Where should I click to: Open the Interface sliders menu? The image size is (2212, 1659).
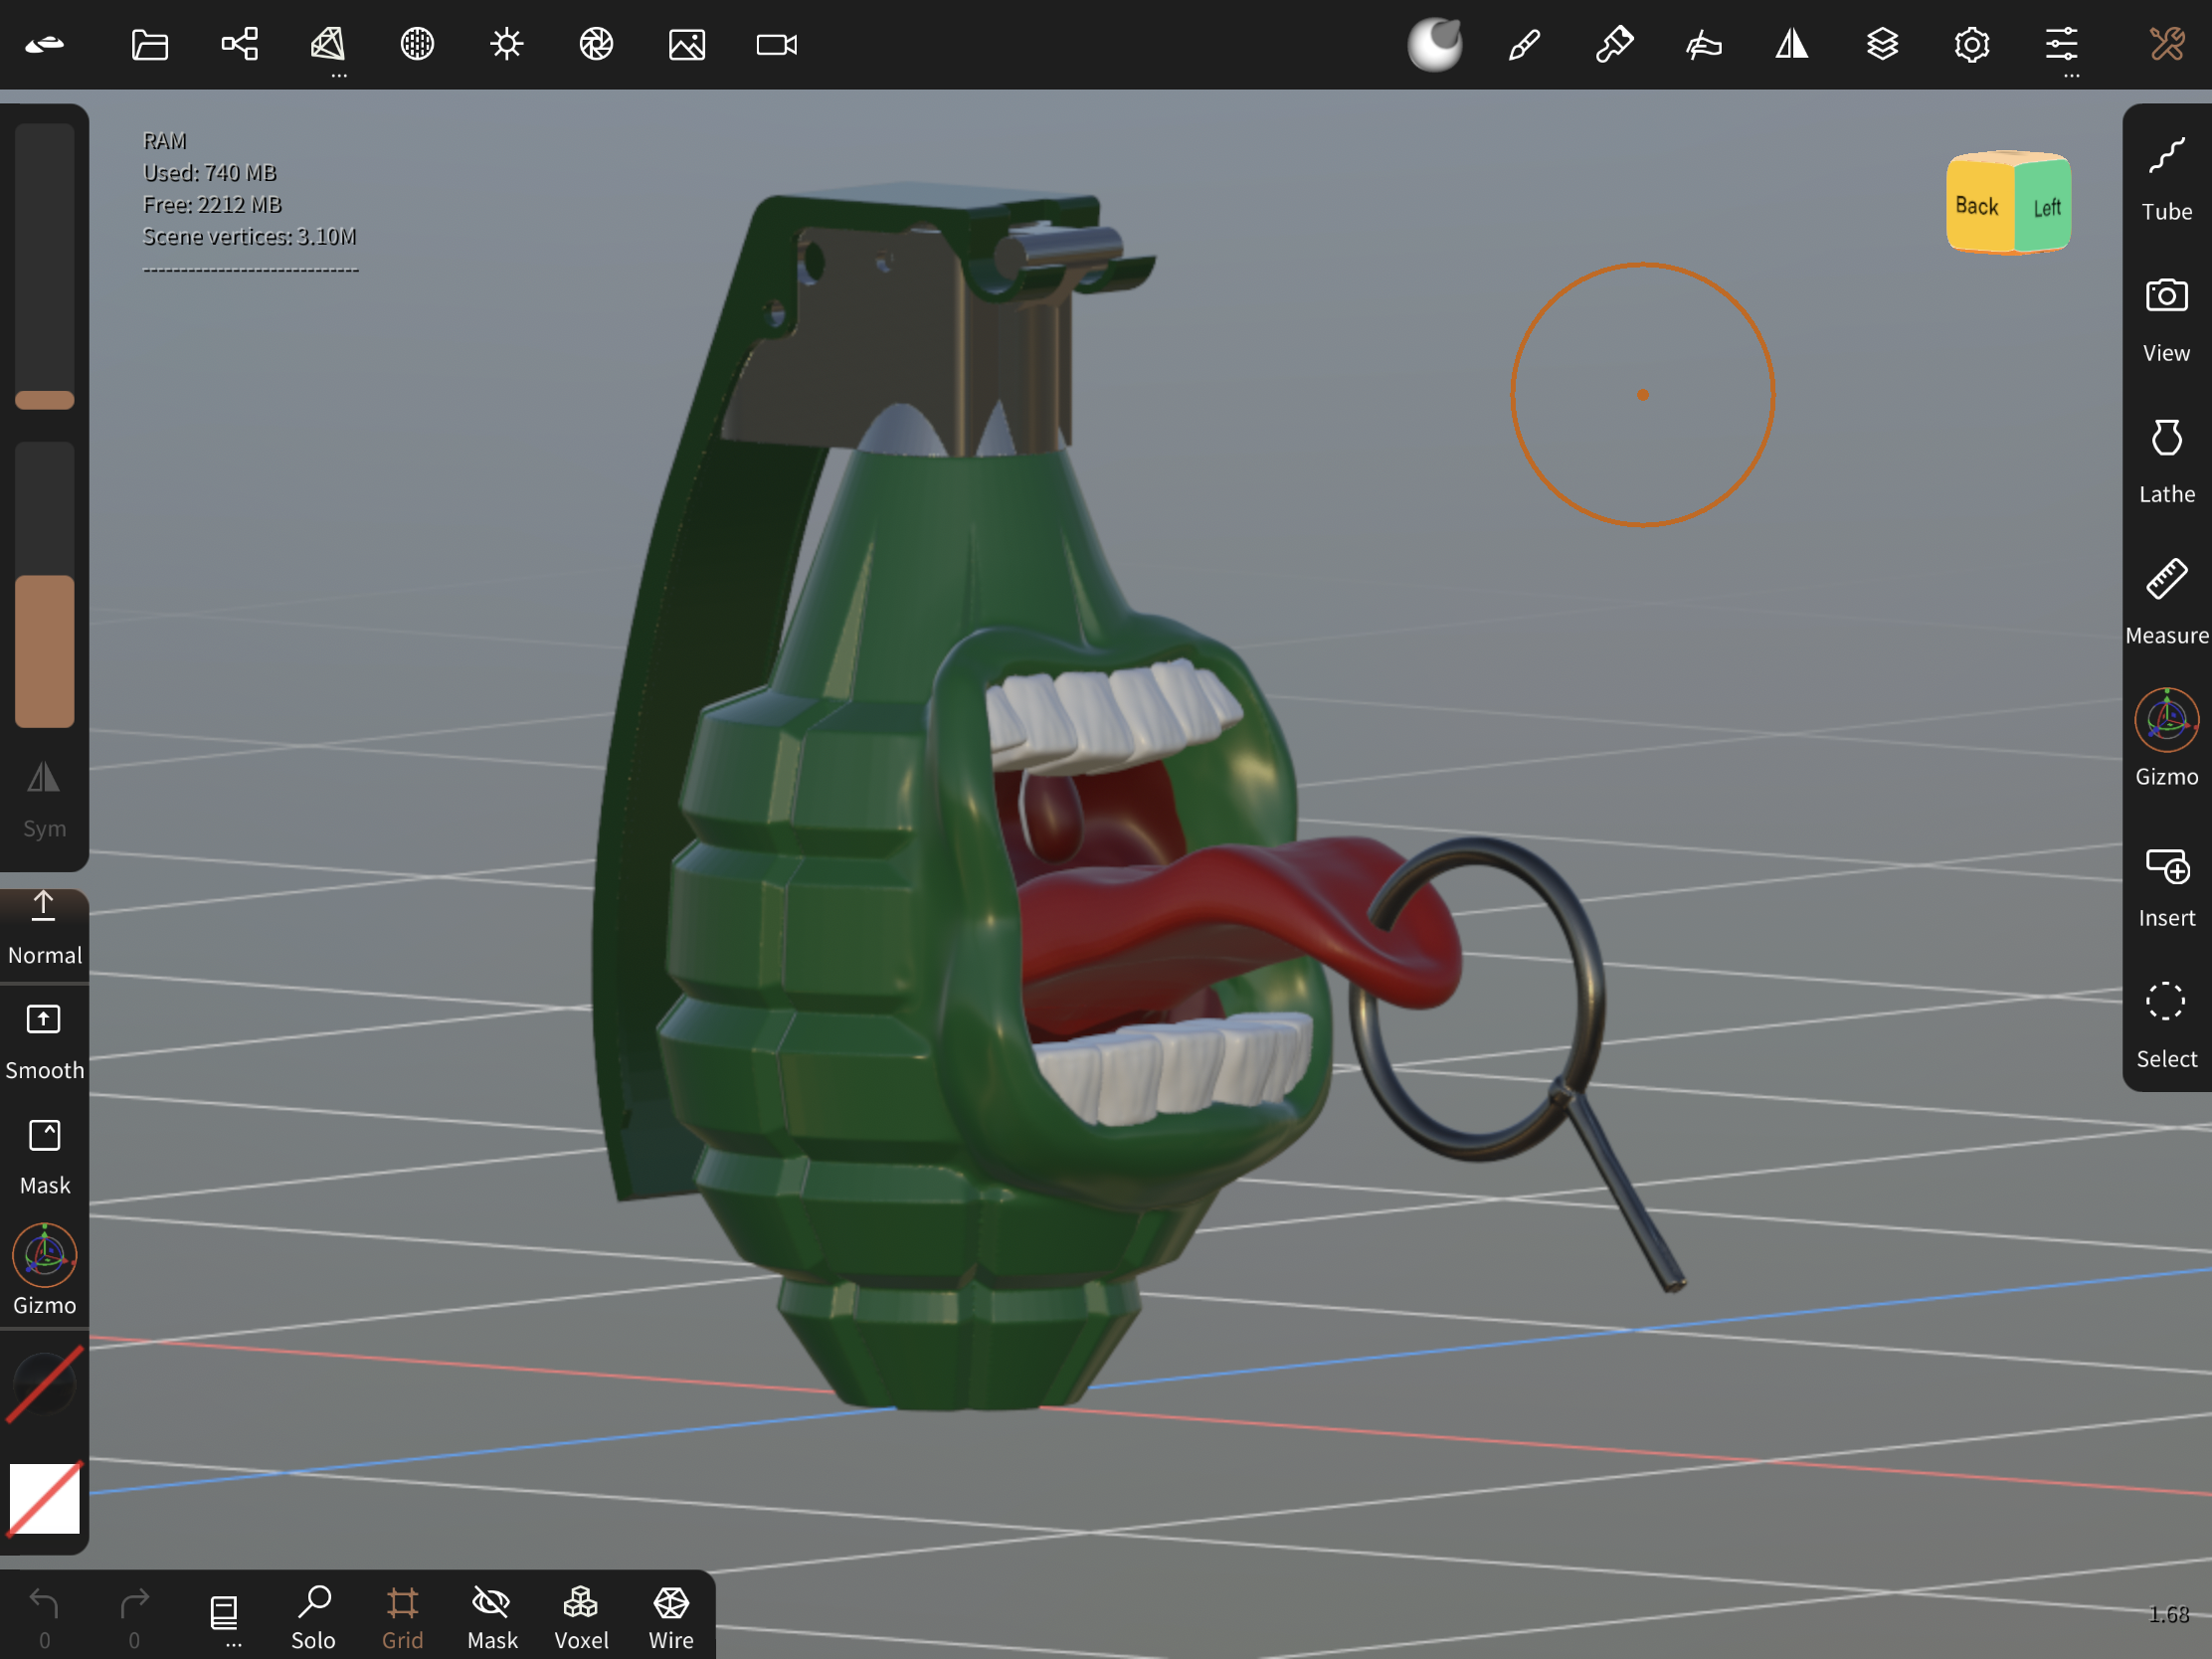click(x=2061, y=44)
